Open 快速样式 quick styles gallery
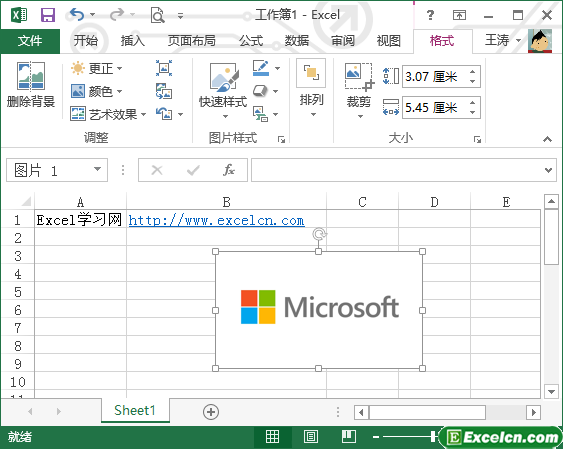Image resolution: width=563 pixels, height=449 pixels. point(223,90)
